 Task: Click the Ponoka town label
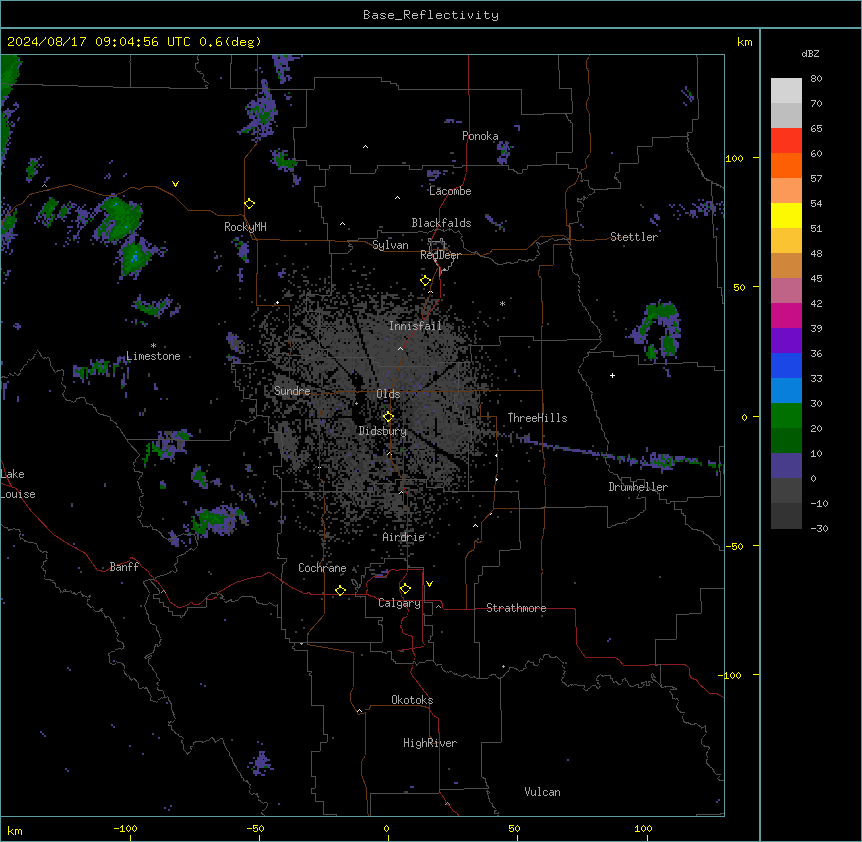(x=480, y=136)
